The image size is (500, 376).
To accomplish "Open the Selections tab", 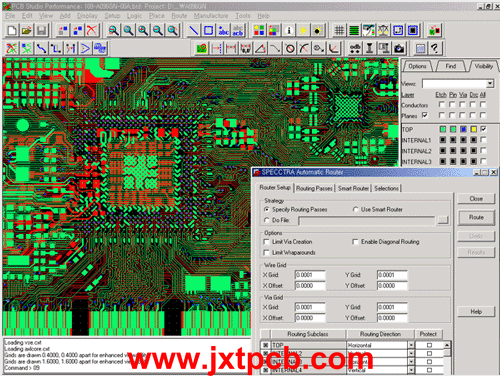I will tap(386, 188).
